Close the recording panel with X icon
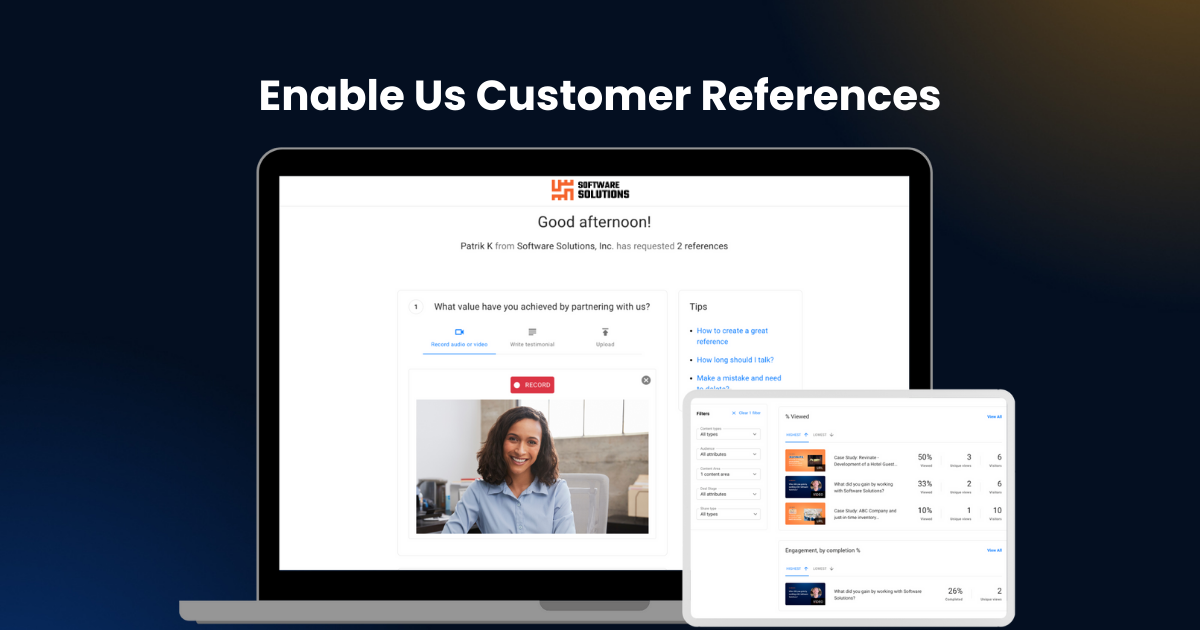Image resolution: width=1200 pixels, height=630 pixels. [646, 380]
